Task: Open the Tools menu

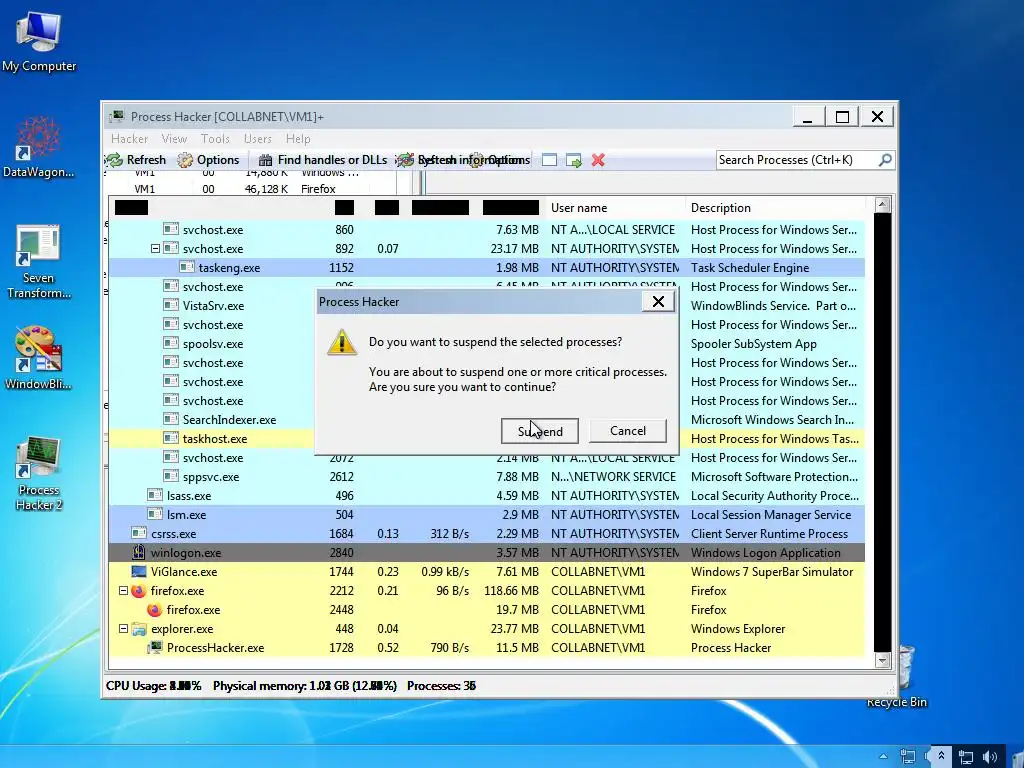Action: [x=215, y=138]
